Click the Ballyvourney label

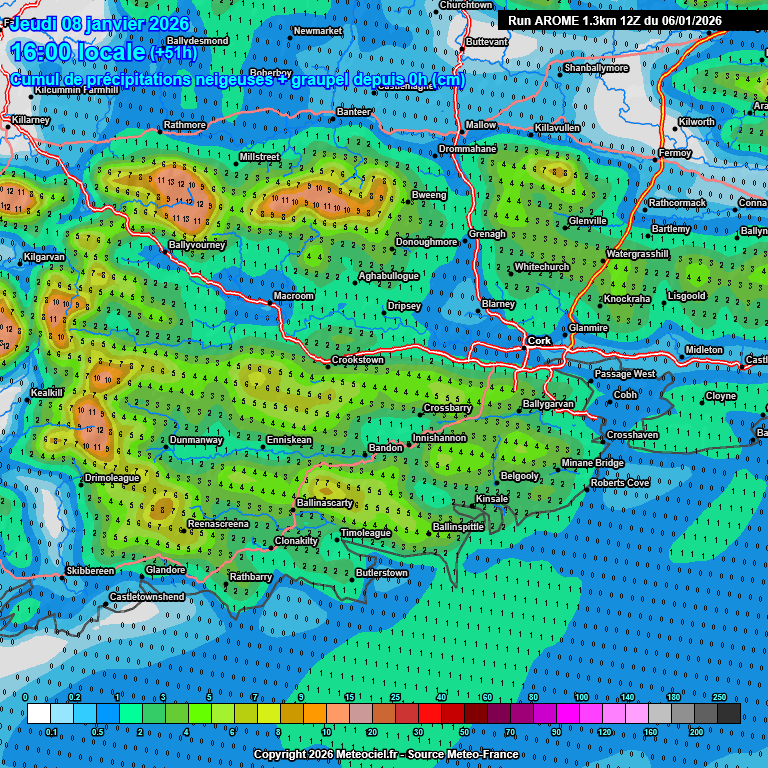(197, 244)
